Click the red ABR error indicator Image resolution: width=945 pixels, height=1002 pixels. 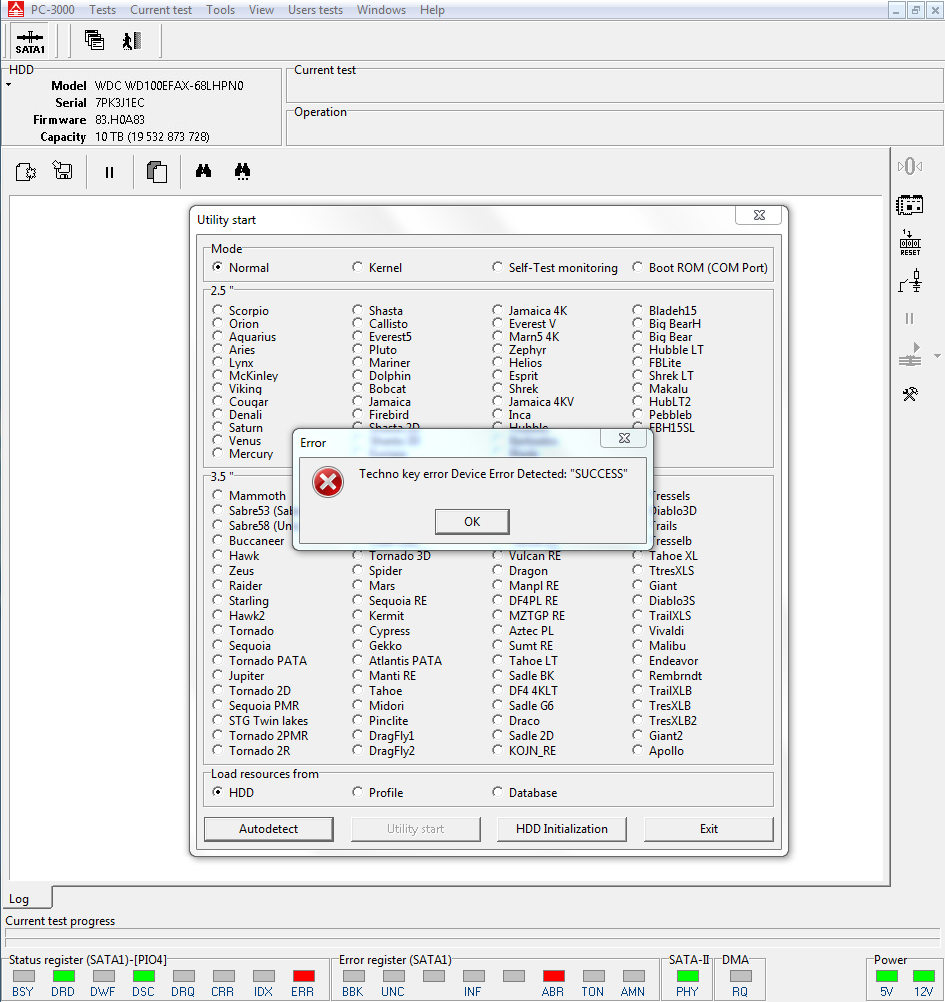(x=553, y=976)
